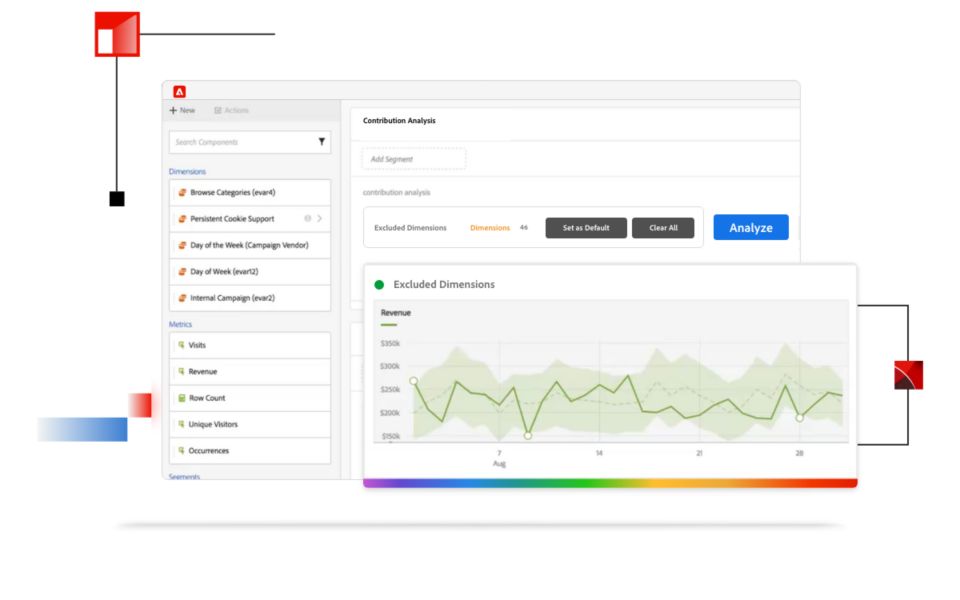Image resolution: width=960 pixels, height=600 pixels.
Task: Expand Persistent Cookie Support chevron
Action: pyautogui.click(x=320, y=218)
